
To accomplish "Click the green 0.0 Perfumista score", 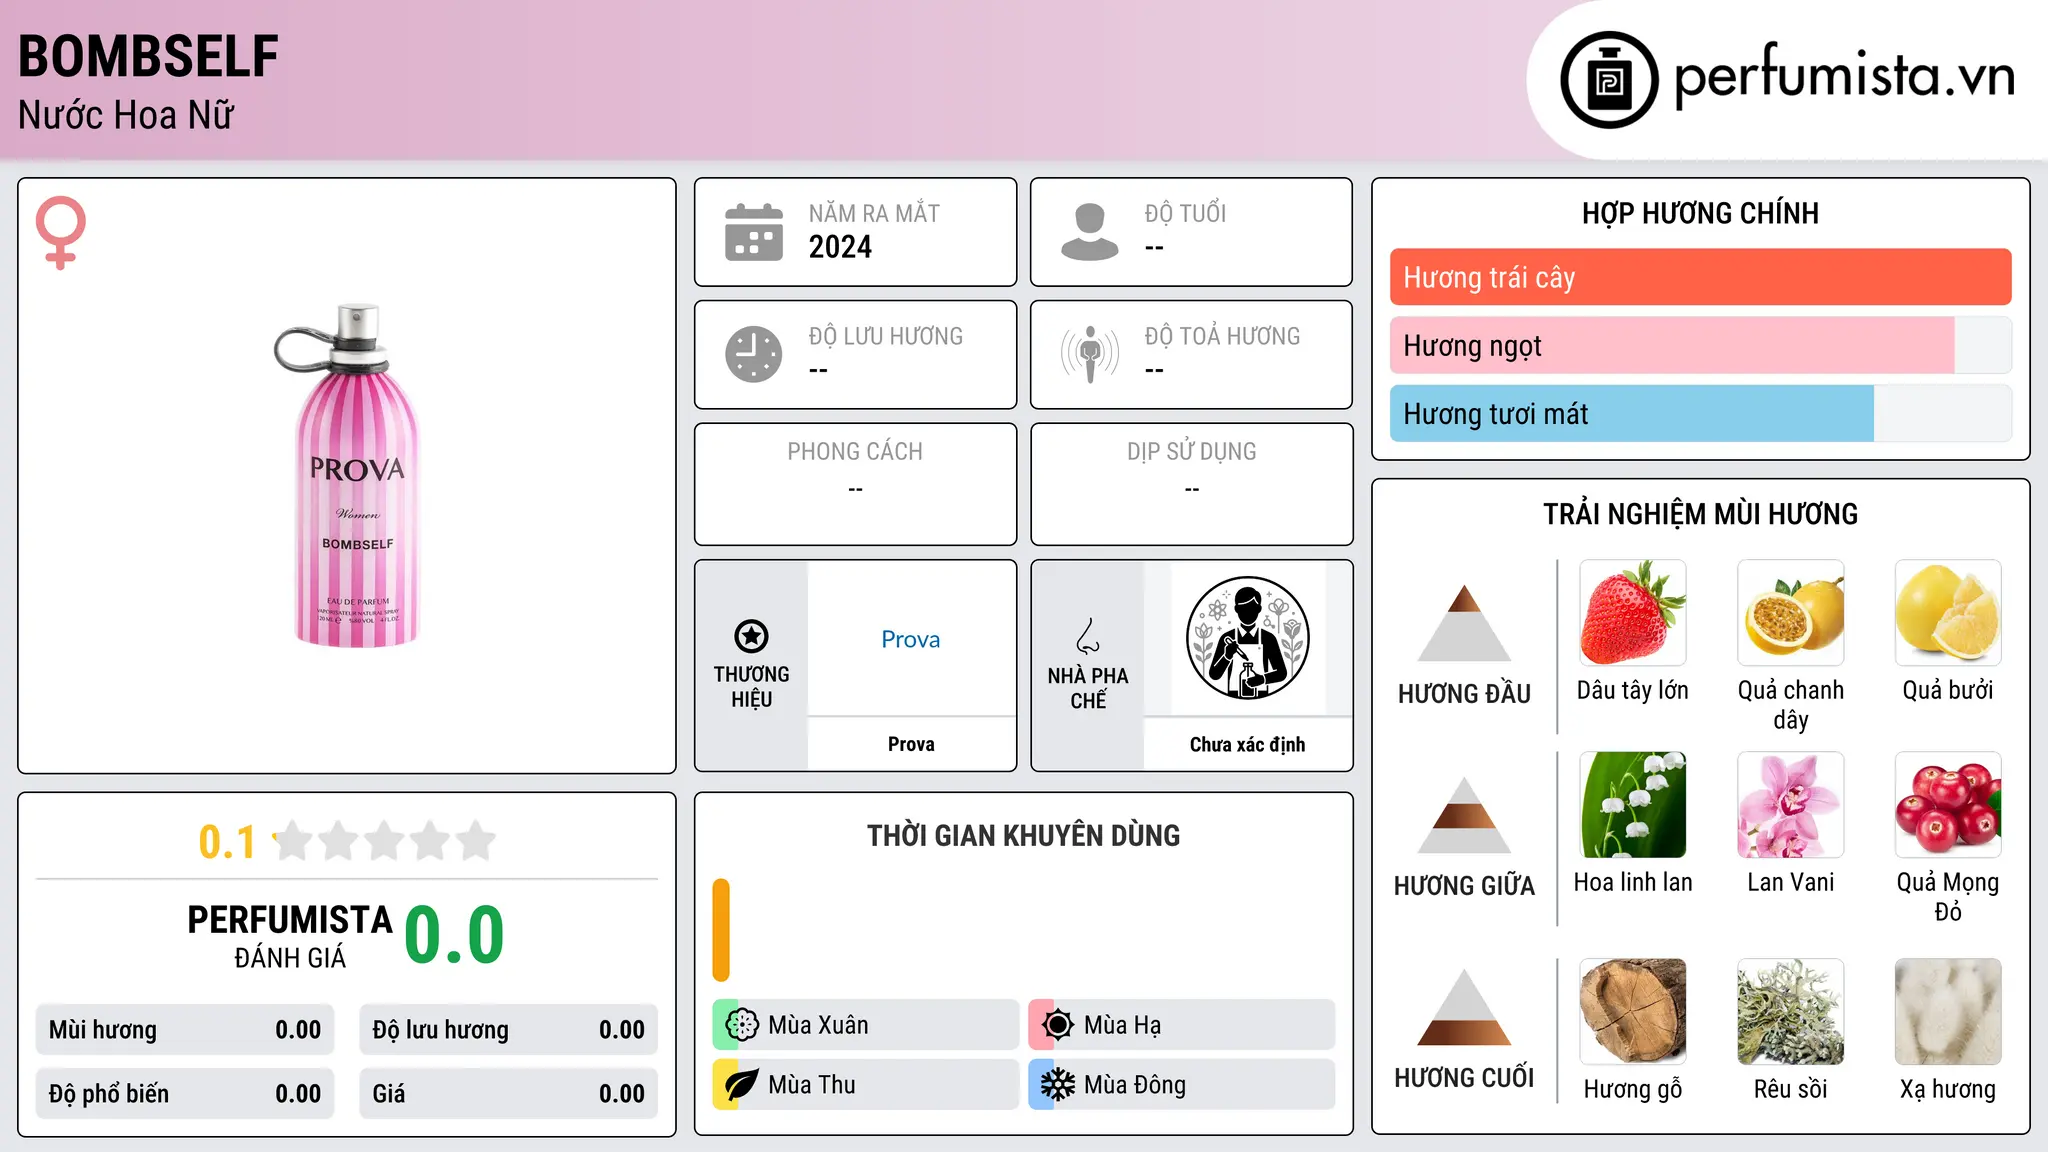I will (454, 935).
